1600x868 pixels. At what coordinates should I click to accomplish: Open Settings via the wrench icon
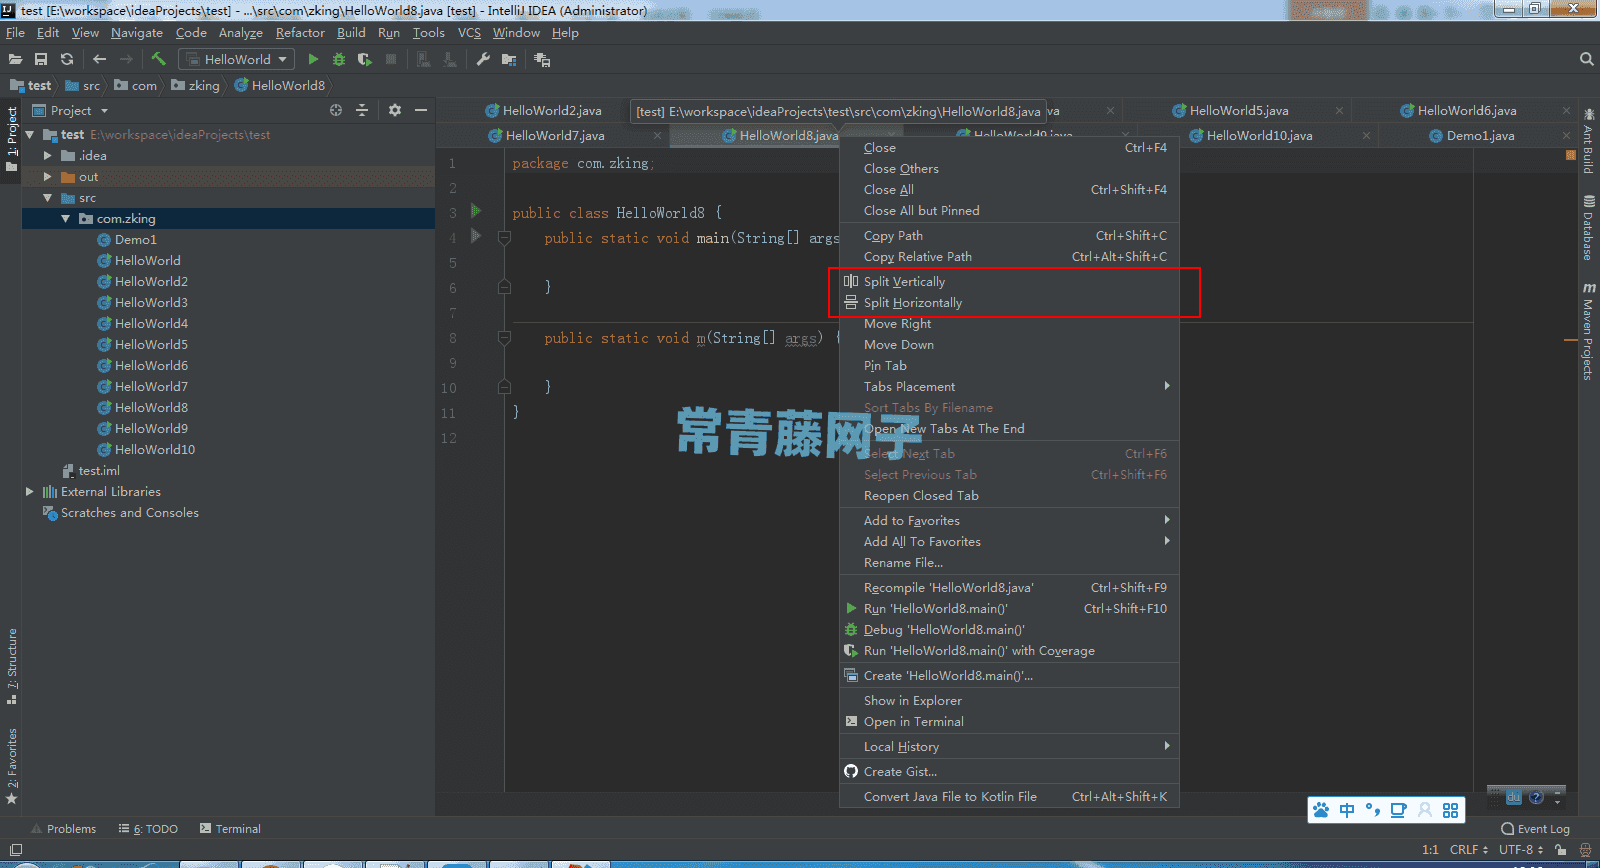pos(483,60)
